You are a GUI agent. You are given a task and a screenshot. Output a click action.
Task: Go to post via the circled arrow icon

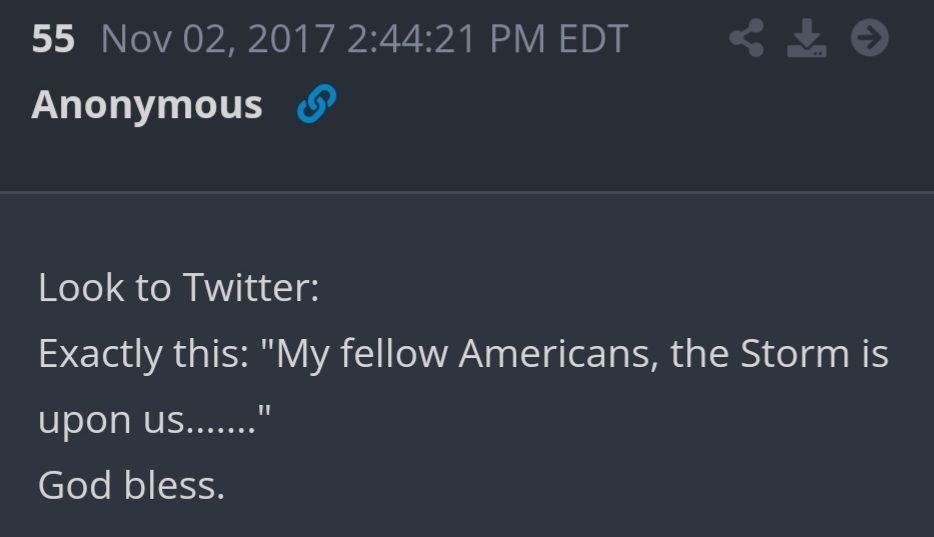coord(870,38)
